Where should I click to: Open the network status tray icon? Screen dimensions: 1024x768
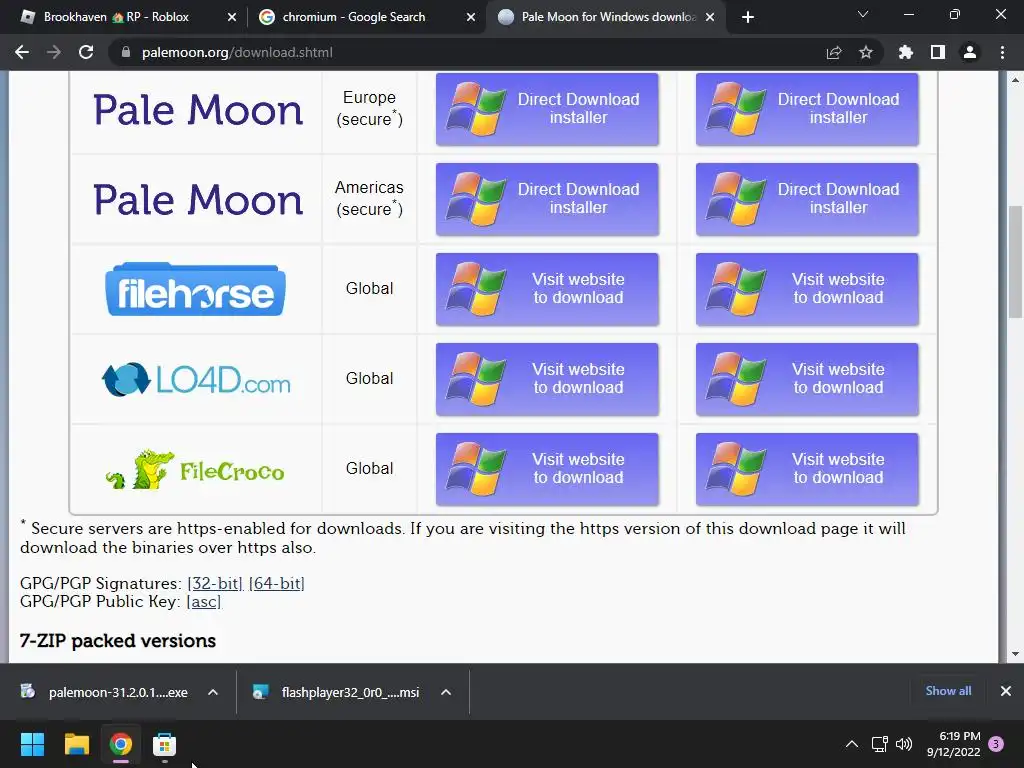880,744
